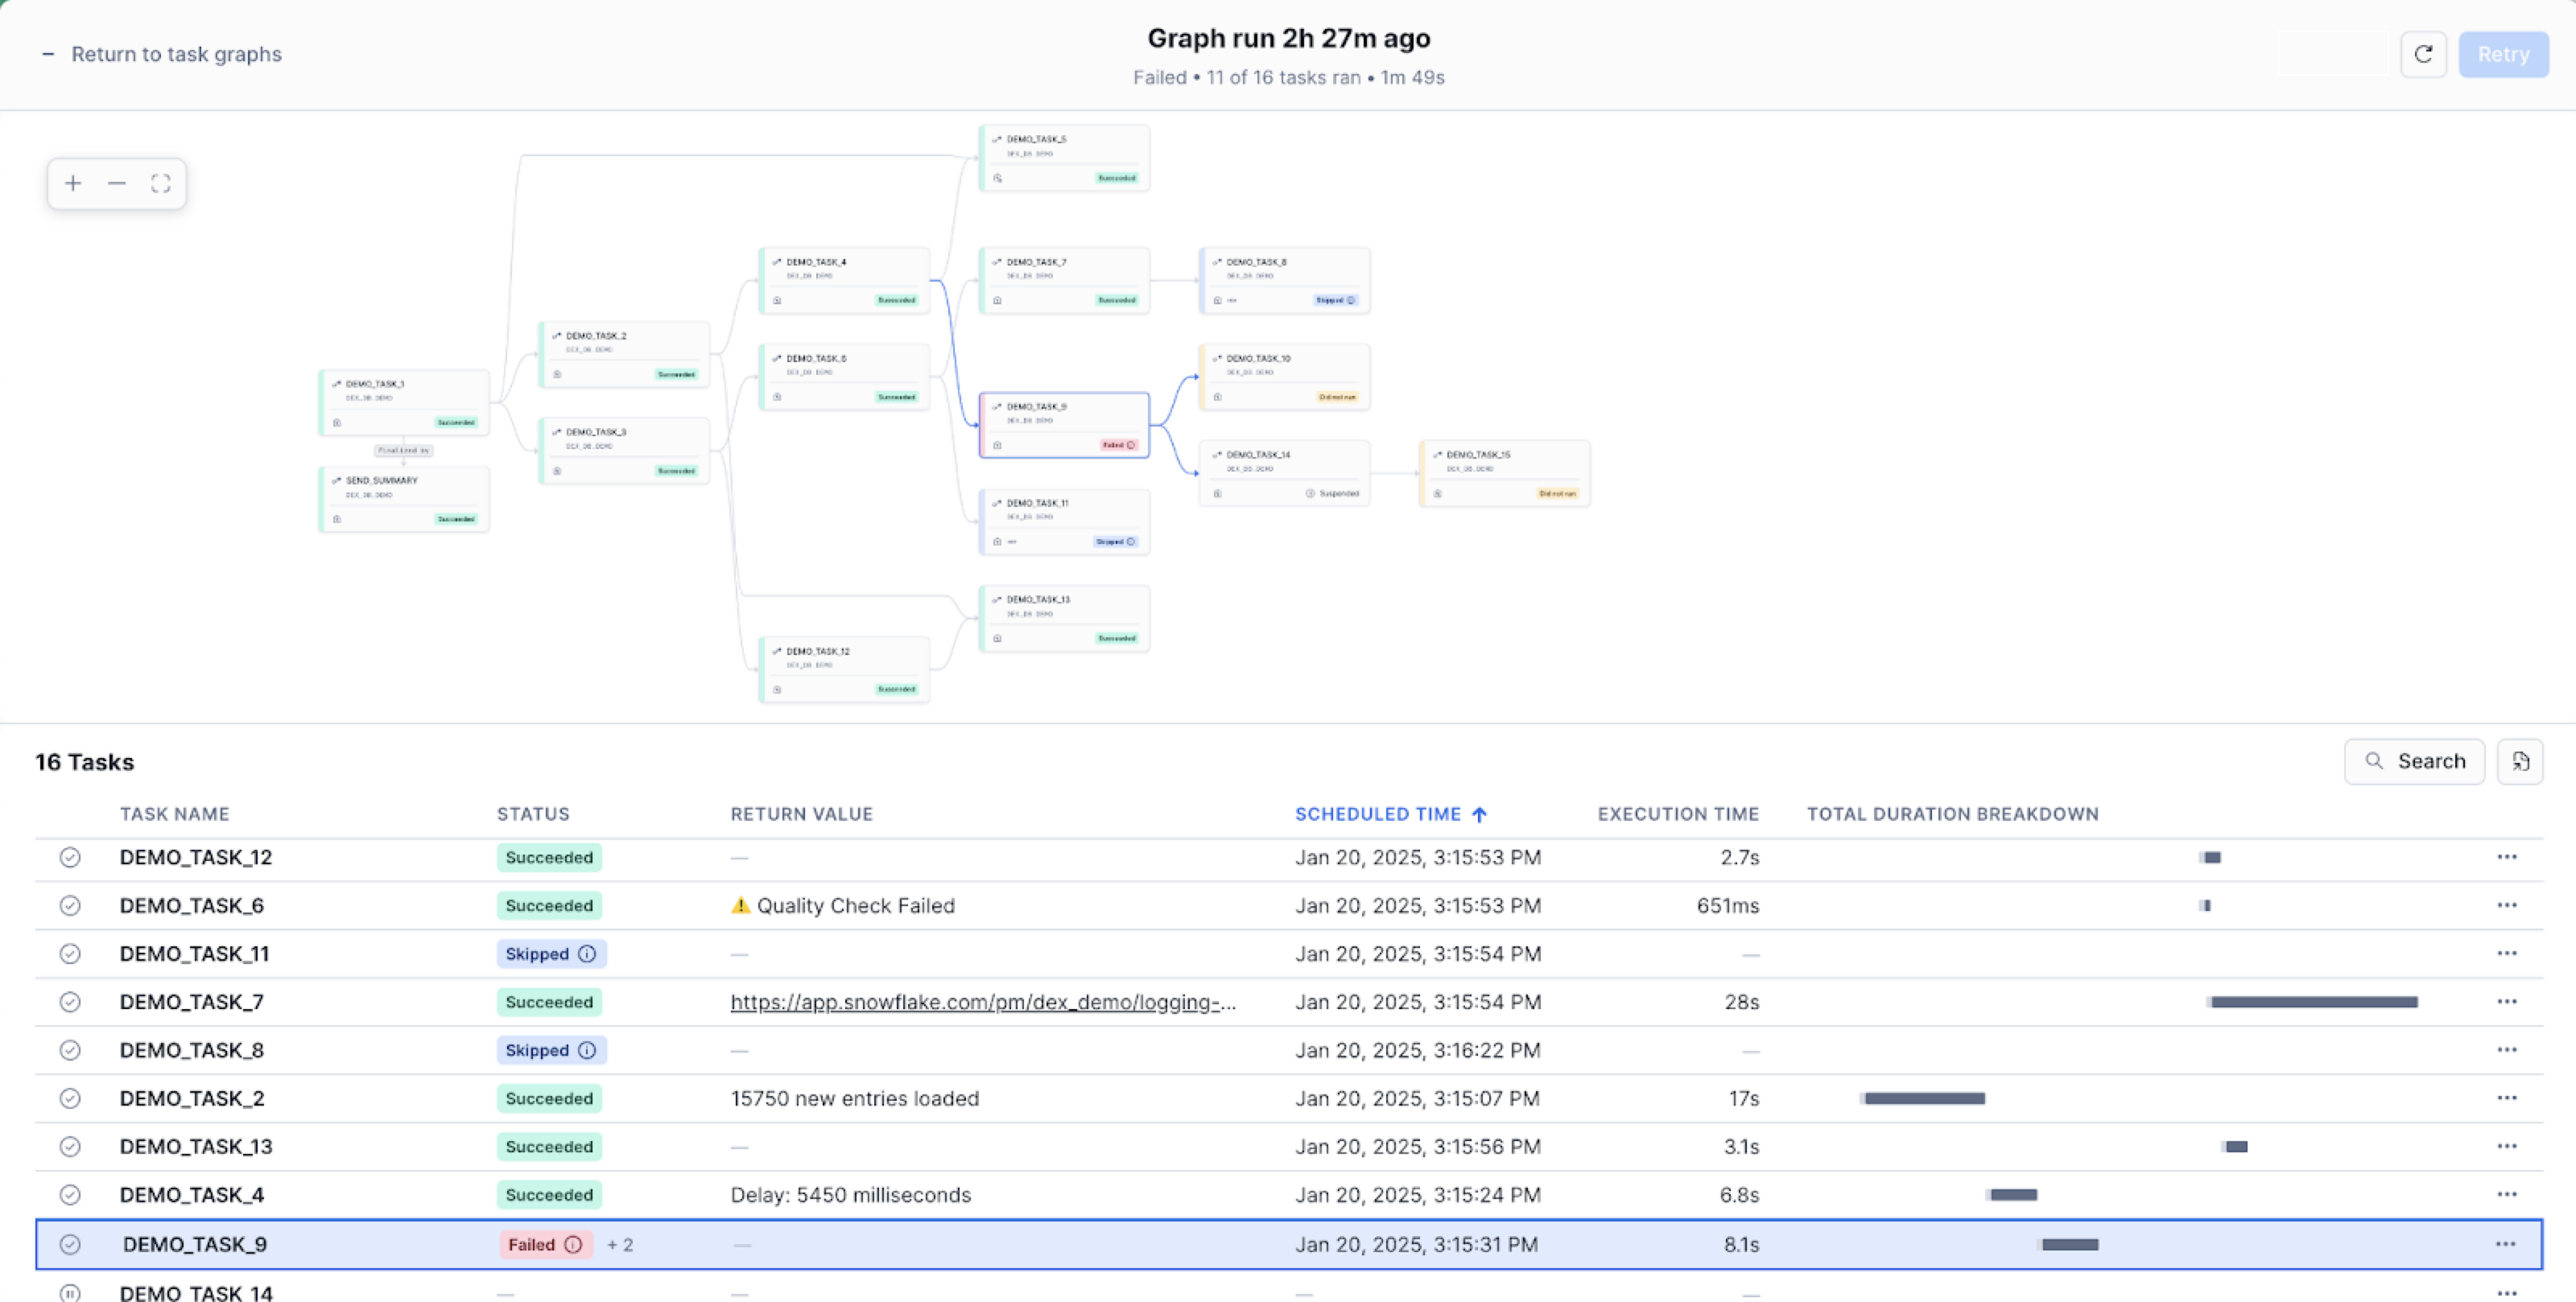
Task: Zoom out of the task graph
Action: click(x=117, y=184)
